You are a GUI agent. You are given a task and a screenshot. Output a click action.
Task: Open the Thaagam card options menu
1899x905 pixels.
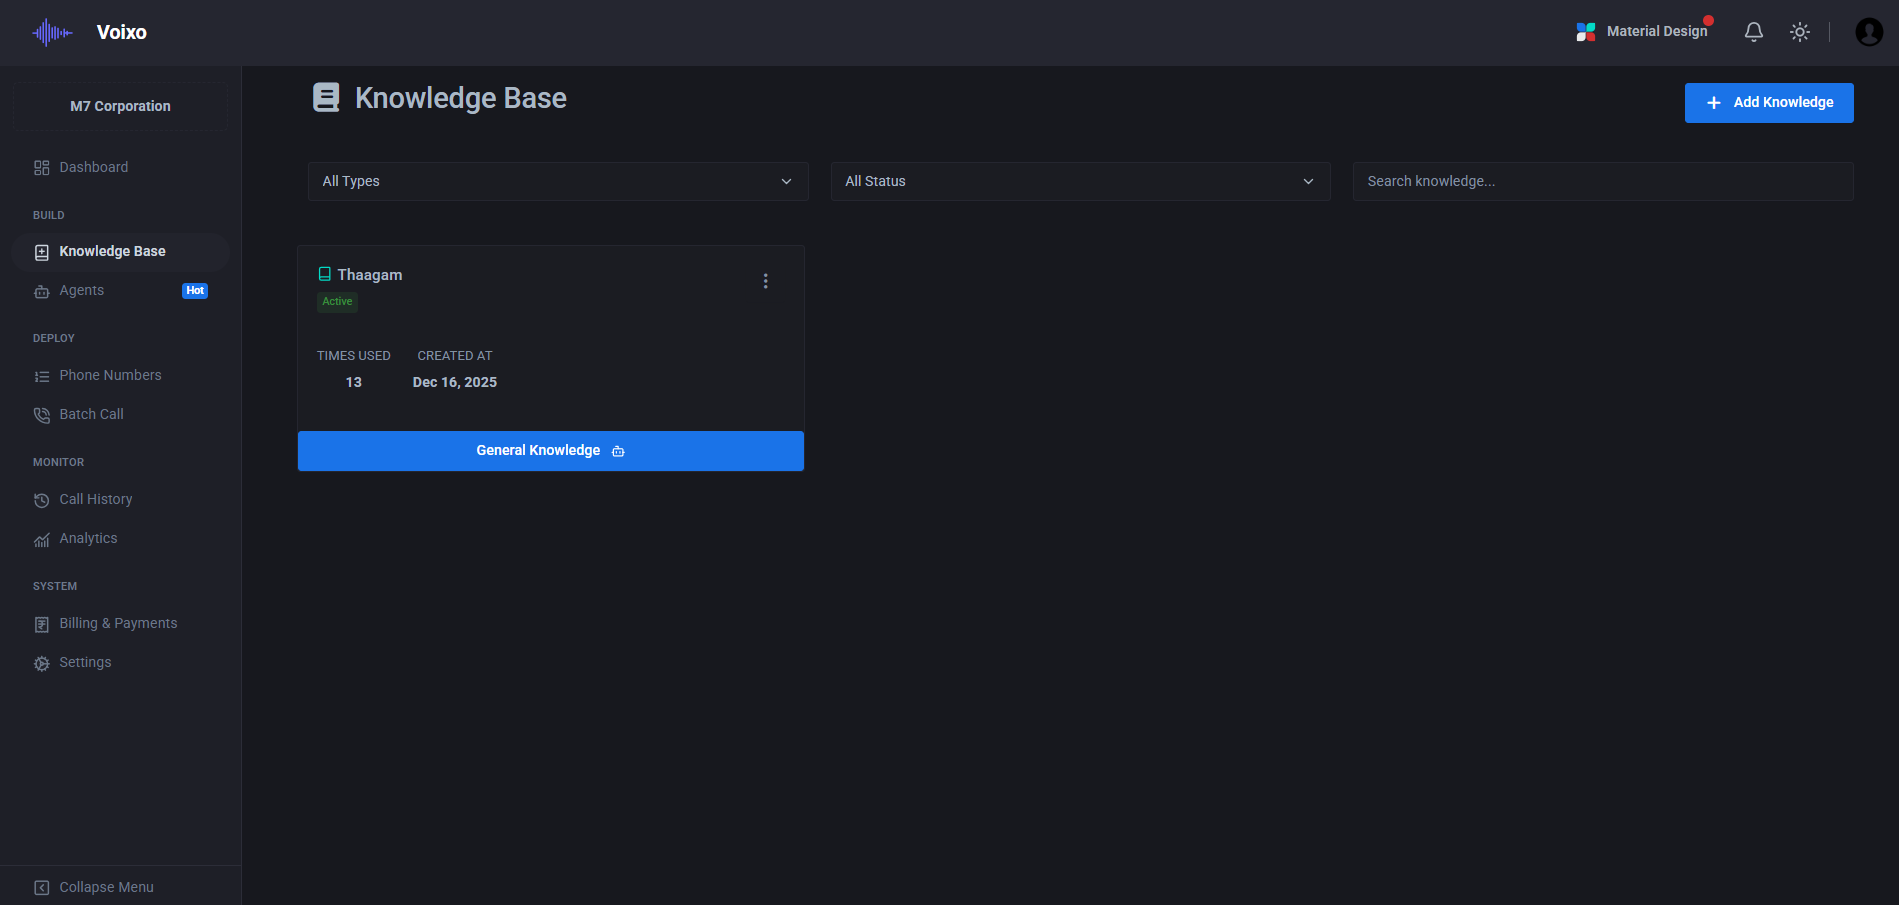[x=766, y=281]
